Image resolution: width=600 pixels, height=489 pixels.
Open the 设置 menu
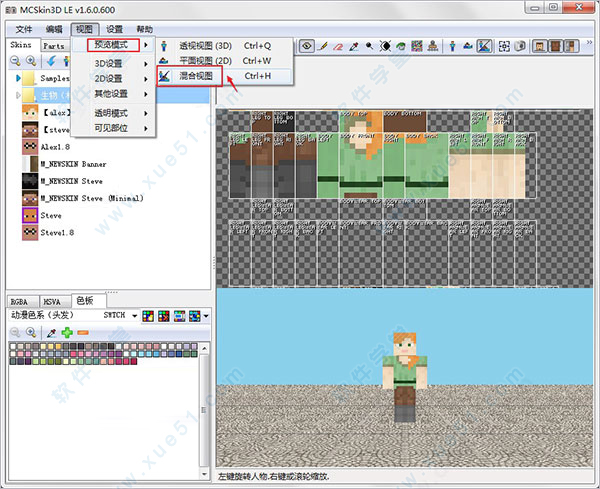tap(115, 30)
